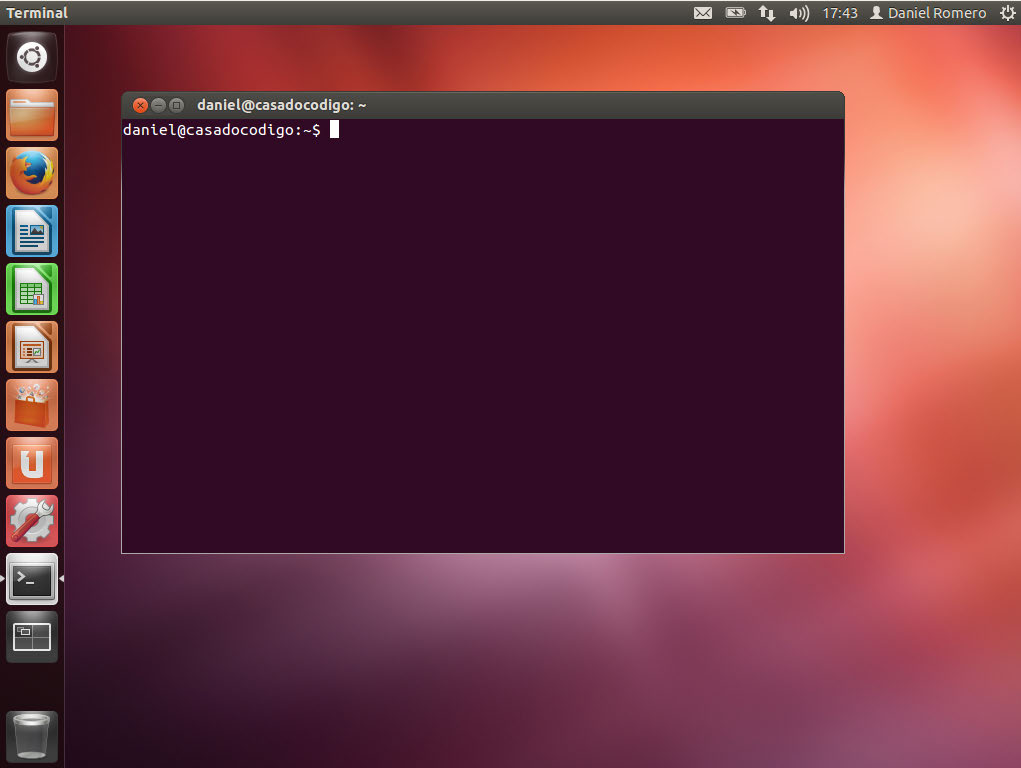
Task: Click the 17:43 clock in panel
Action: pos(839,13)
